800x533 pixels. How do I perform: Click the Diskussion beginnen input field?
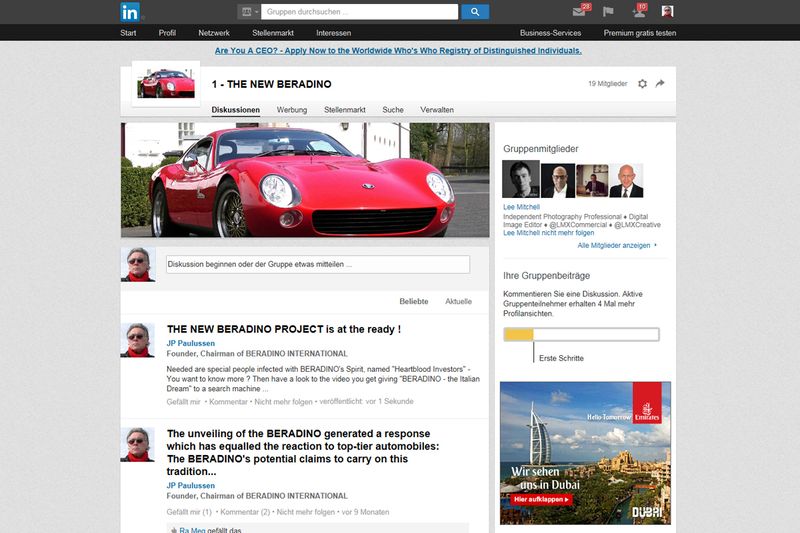pos(318,264)
